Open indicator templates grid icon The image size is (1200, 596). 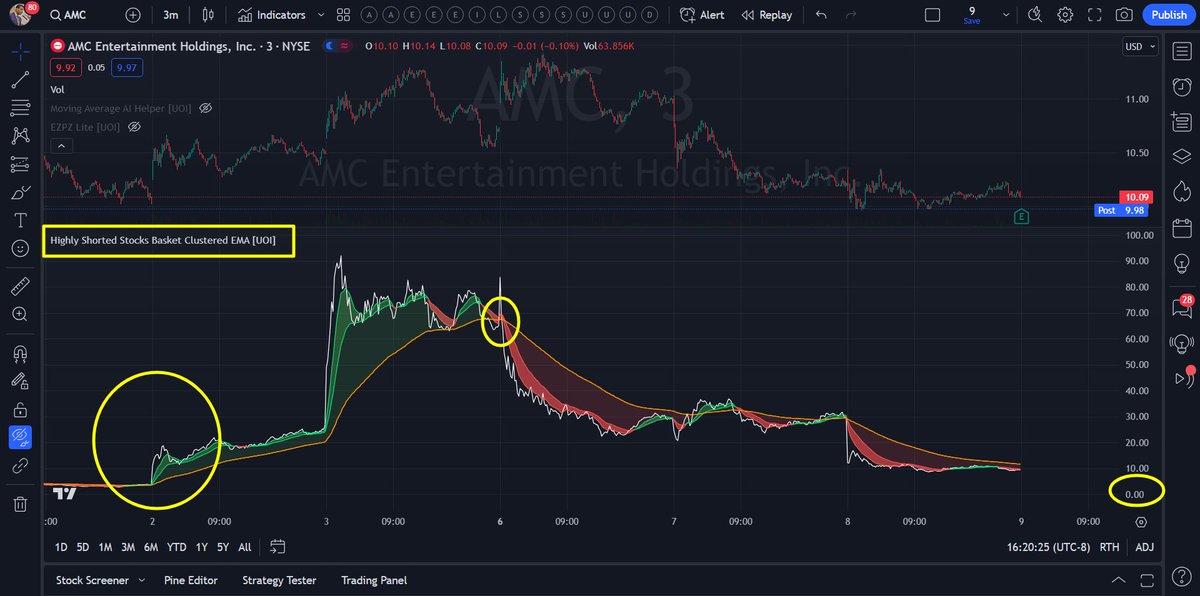click(344, 15)
